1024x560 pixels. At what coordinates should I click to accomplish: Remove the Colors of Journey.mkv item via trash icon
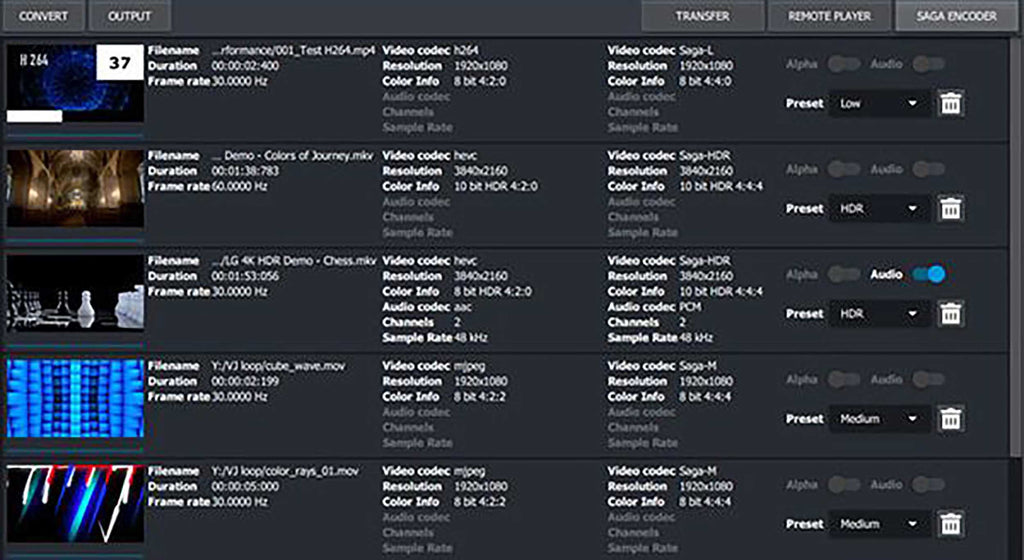(950, 209)
